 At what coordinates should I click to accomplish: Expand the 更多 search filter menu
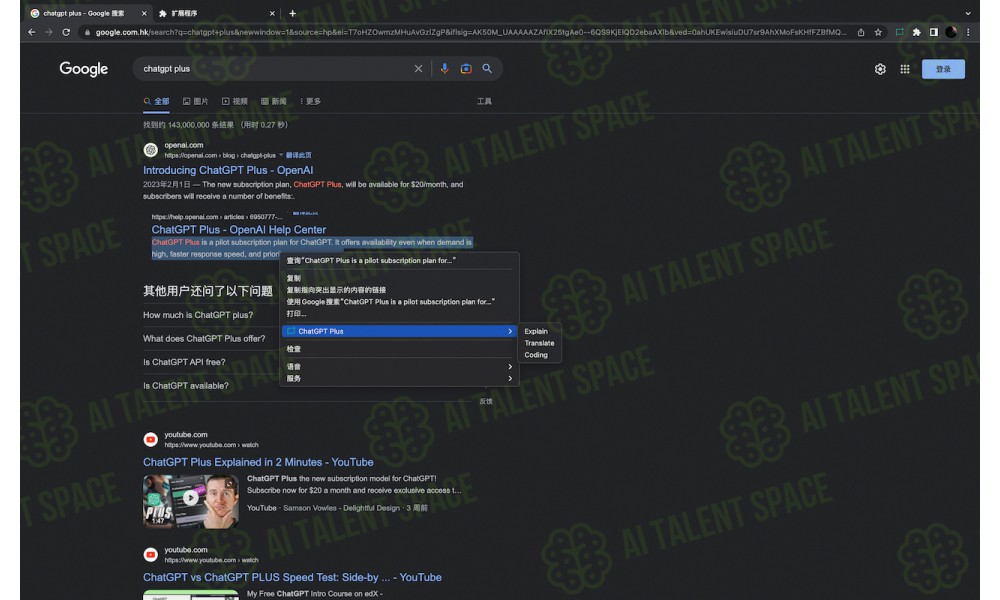[x=310, y=101]
